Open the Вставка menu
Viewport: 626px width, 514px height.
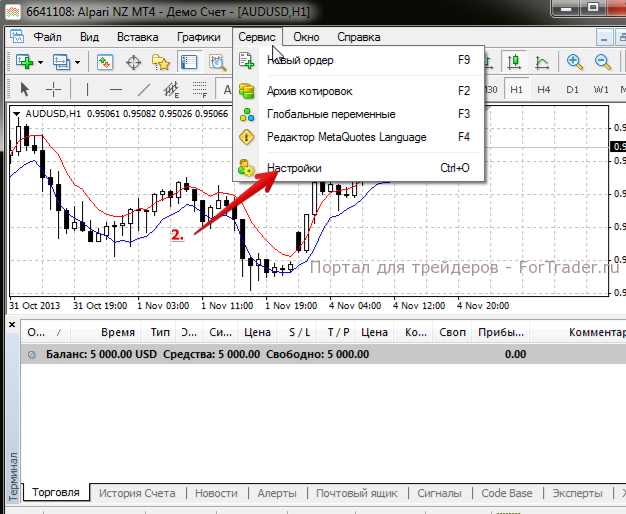click(137, 37)
